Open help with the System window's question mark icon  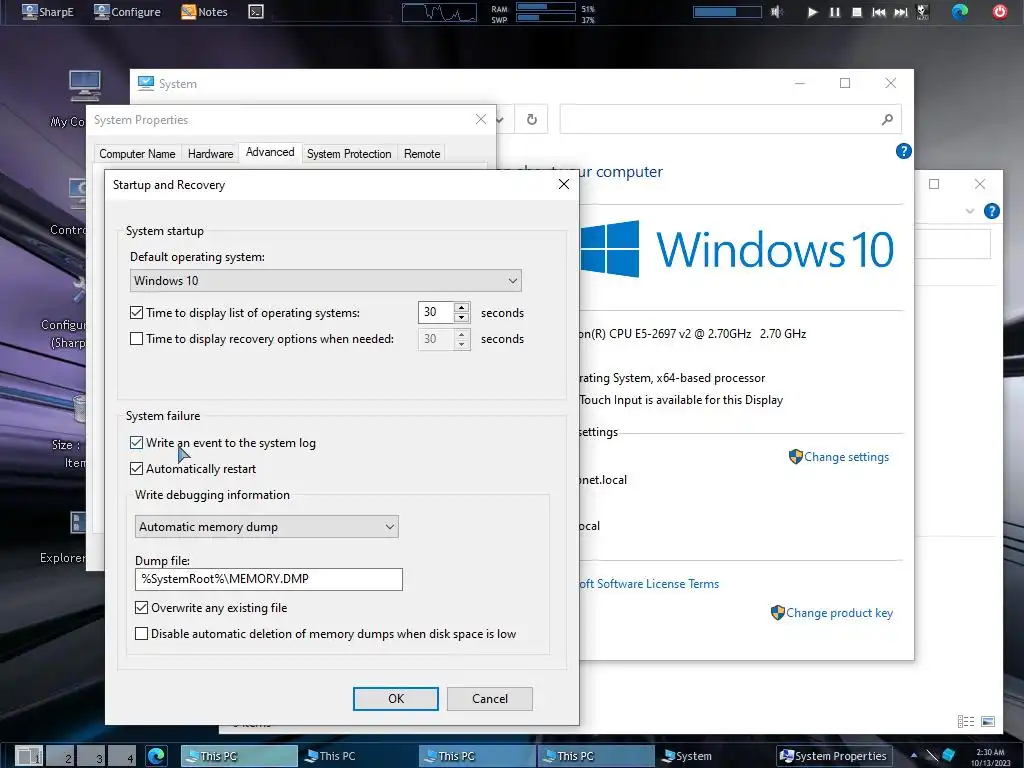[x=903, y=151]
